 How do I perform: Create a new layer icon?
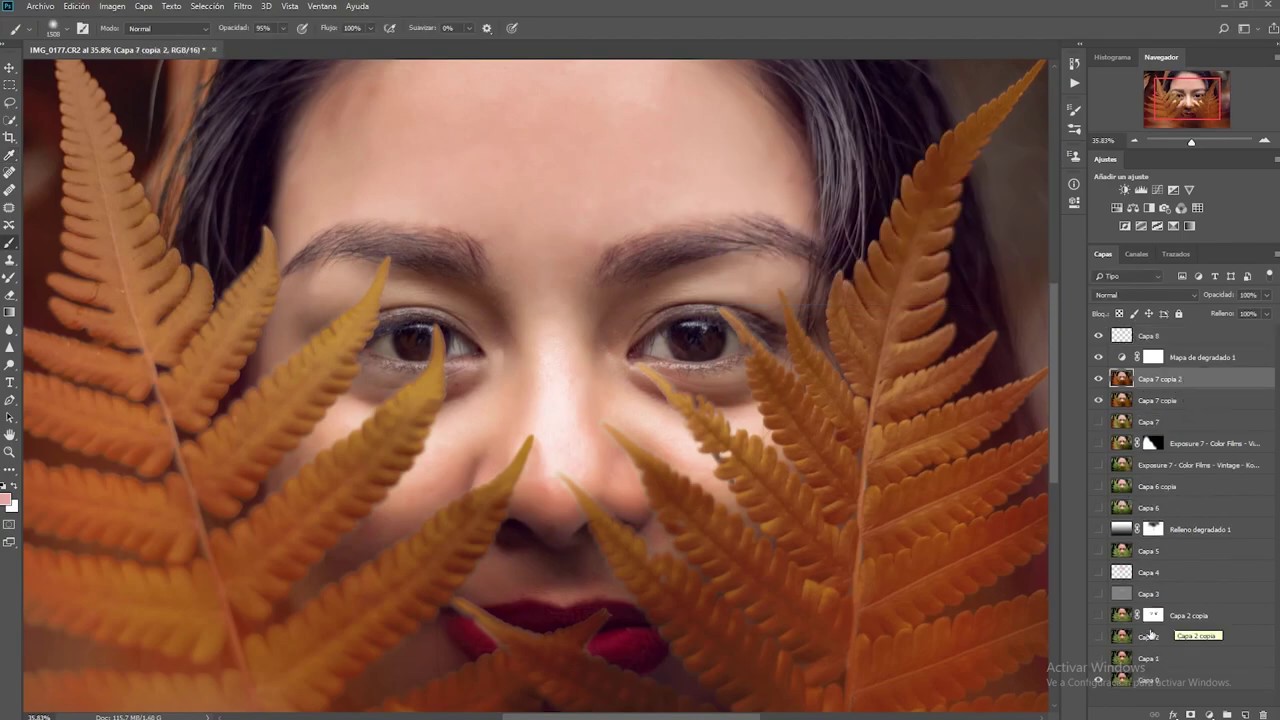(x=1245, y=714)
